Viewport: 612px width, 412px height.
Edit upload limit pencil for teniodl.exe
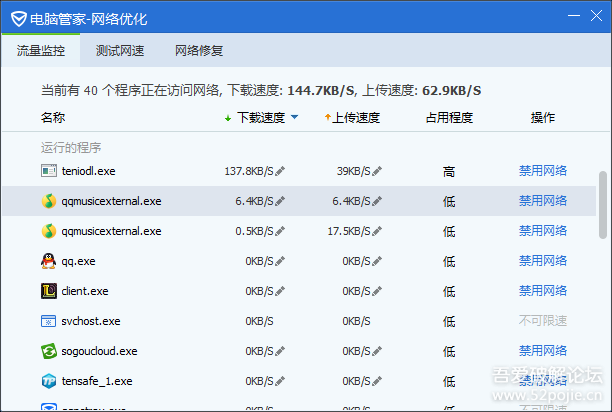pyautogui.click(x=377, y=171)
